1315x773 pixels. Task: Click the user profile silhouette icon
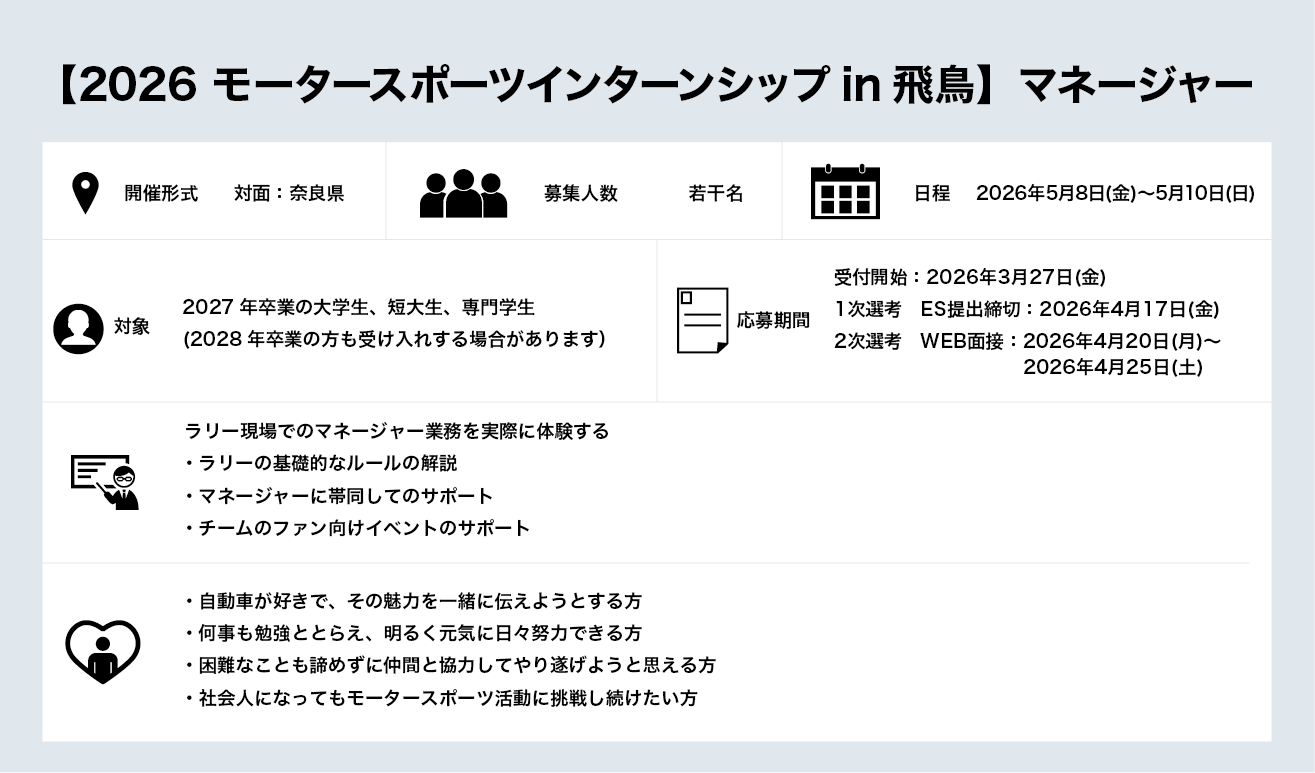(x=78, y=328)
